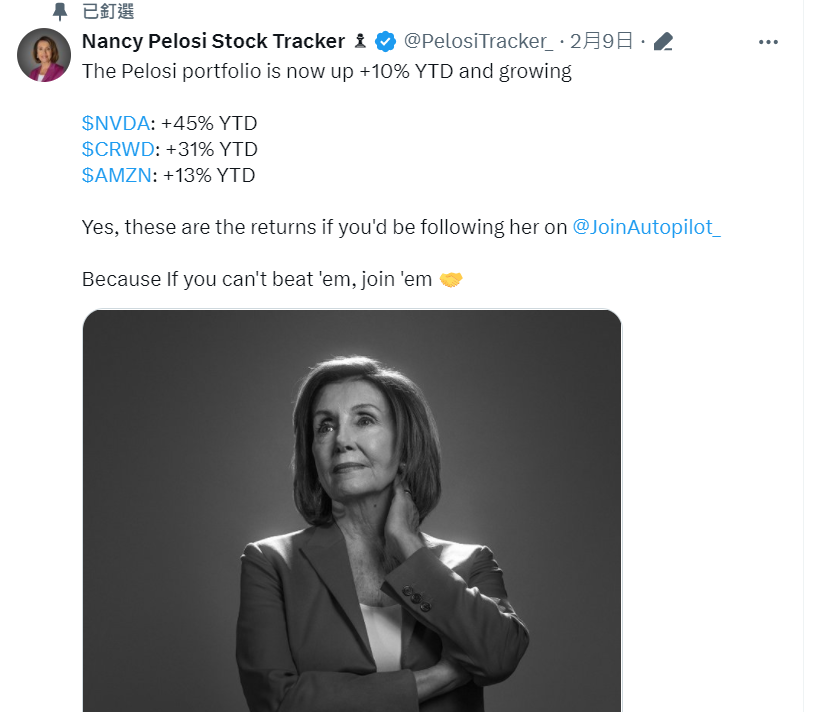Open the $NVDA cashtag
The height and width of the screenshot is (712, 814).
(x=116, y=124)
